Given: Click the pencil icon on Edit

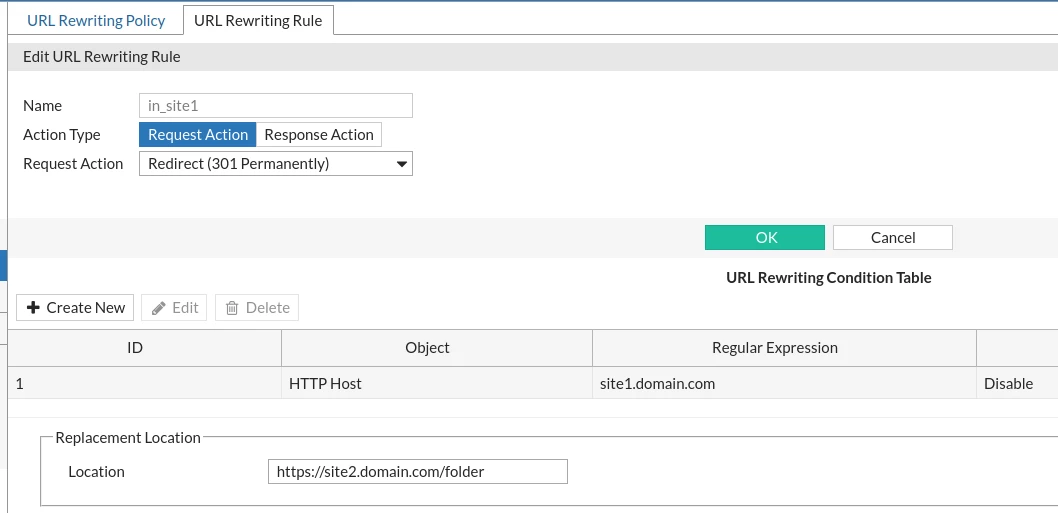Looking at the screenshot, I should [x=159, y=308].
